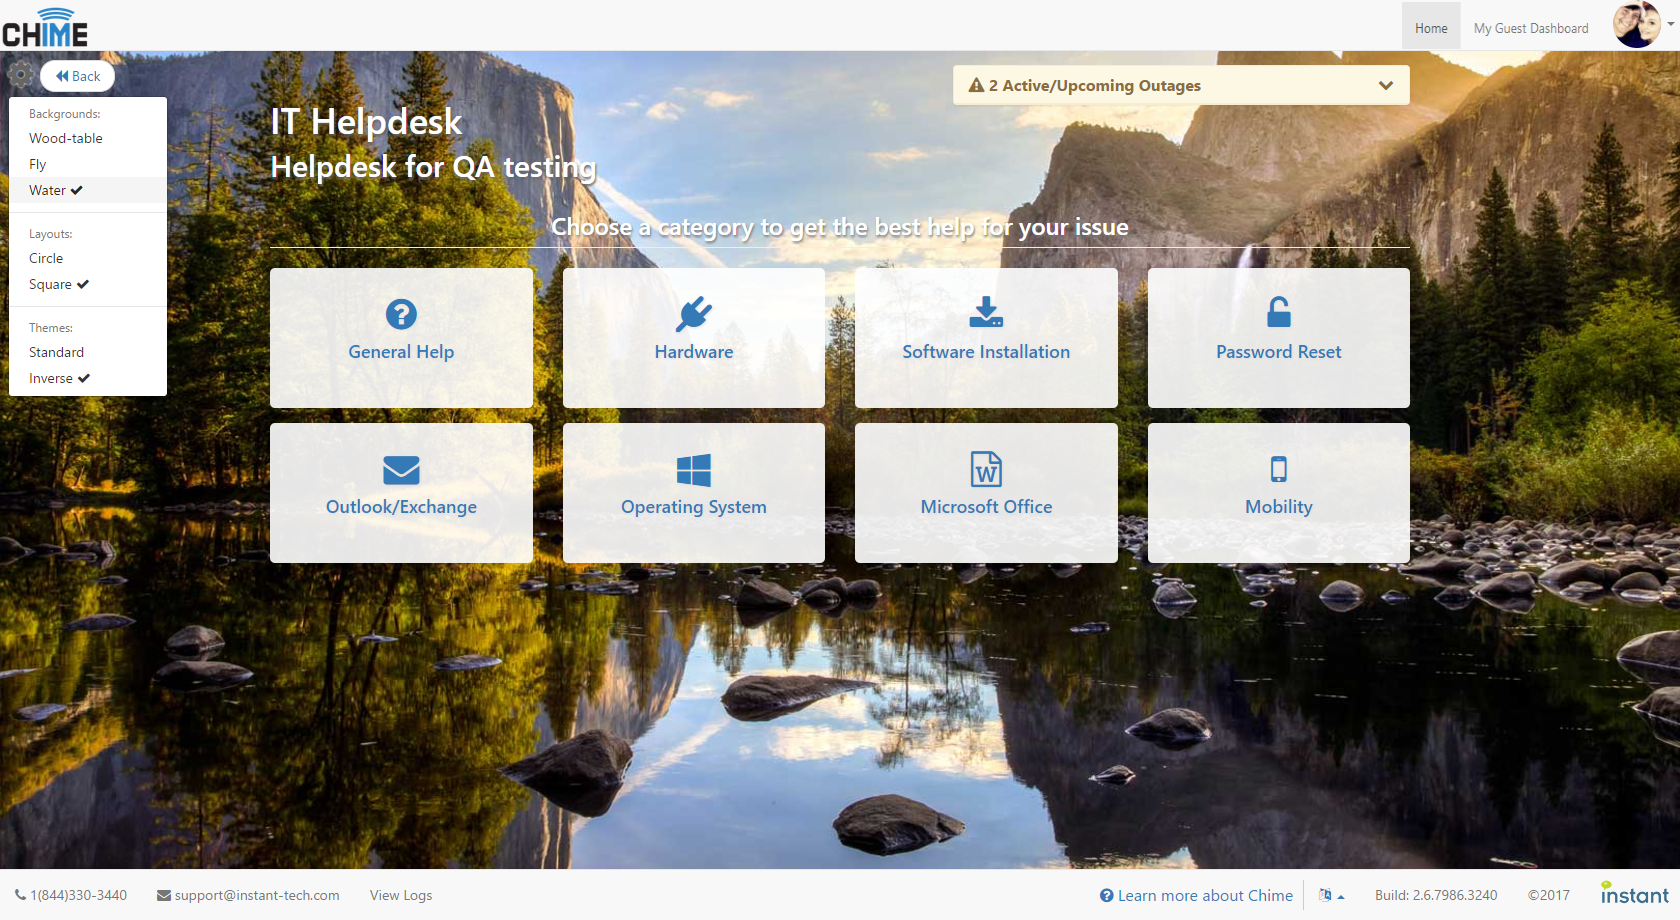Image resolution: width=1680 pixels, height=920 pixels.
Task: Click the Hardware plug icon
Action: 693,314
